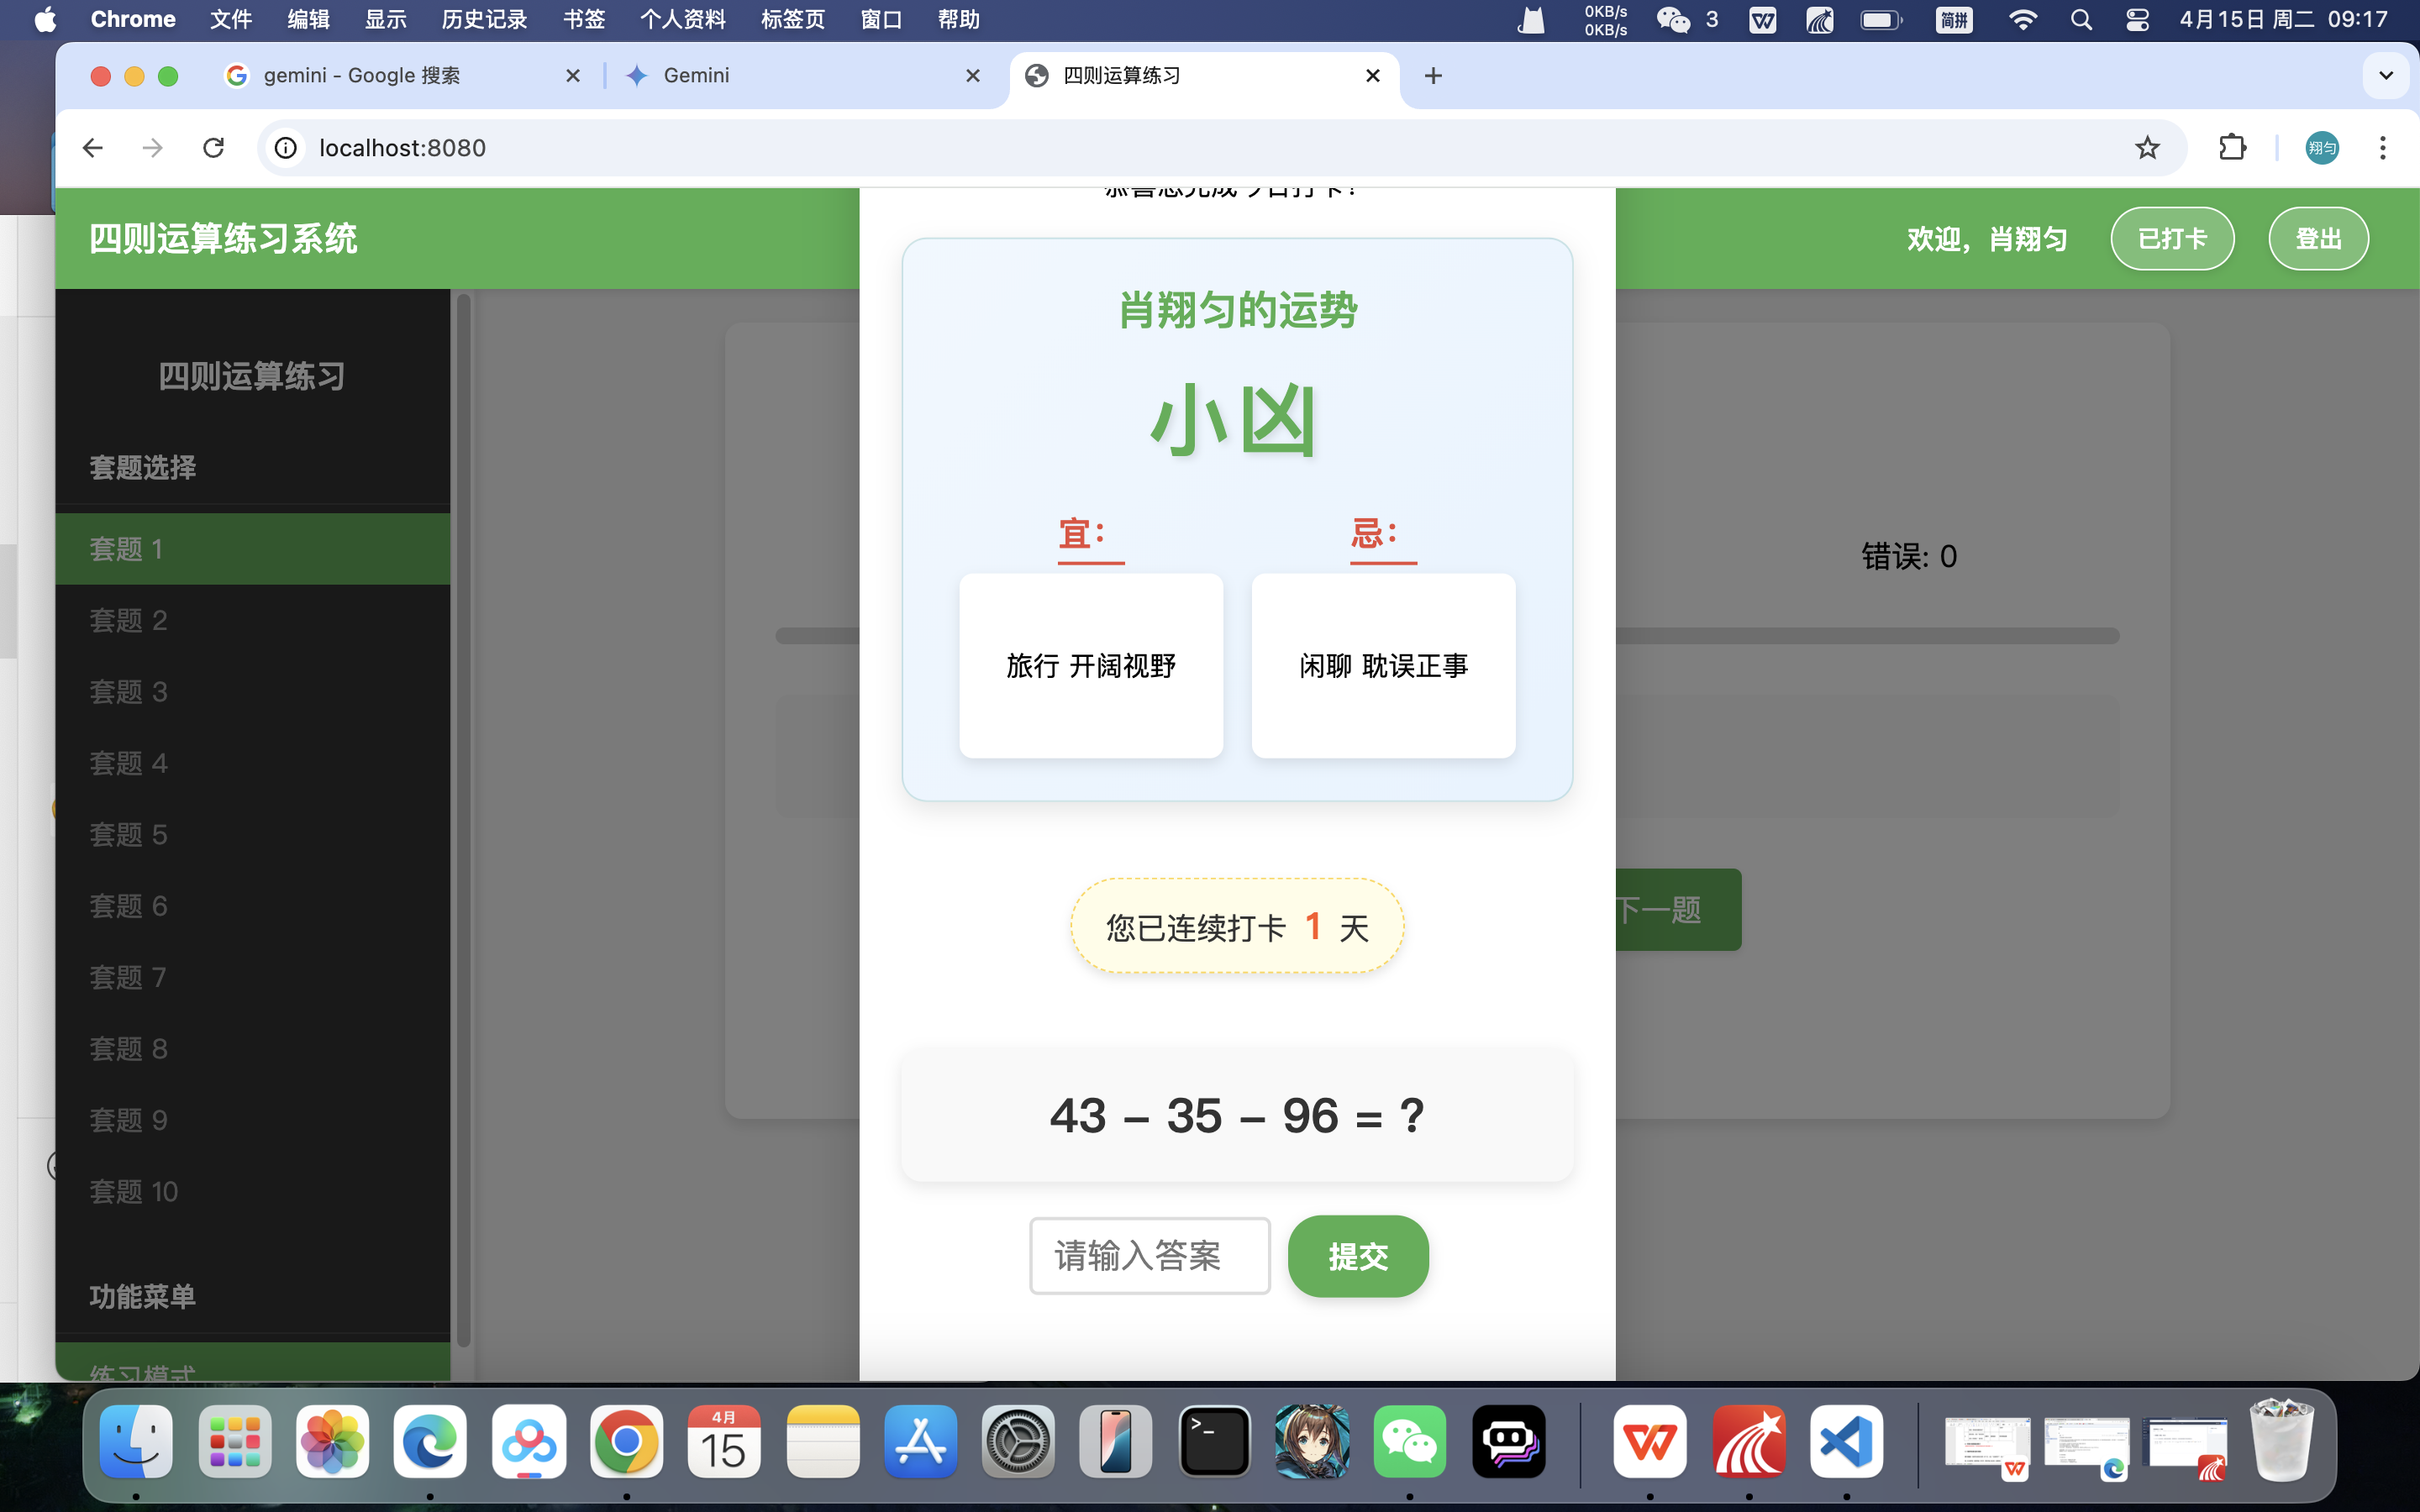Open site info icon beside the URL
This screenshot has height=1512, width=2420.
(286, 148)
